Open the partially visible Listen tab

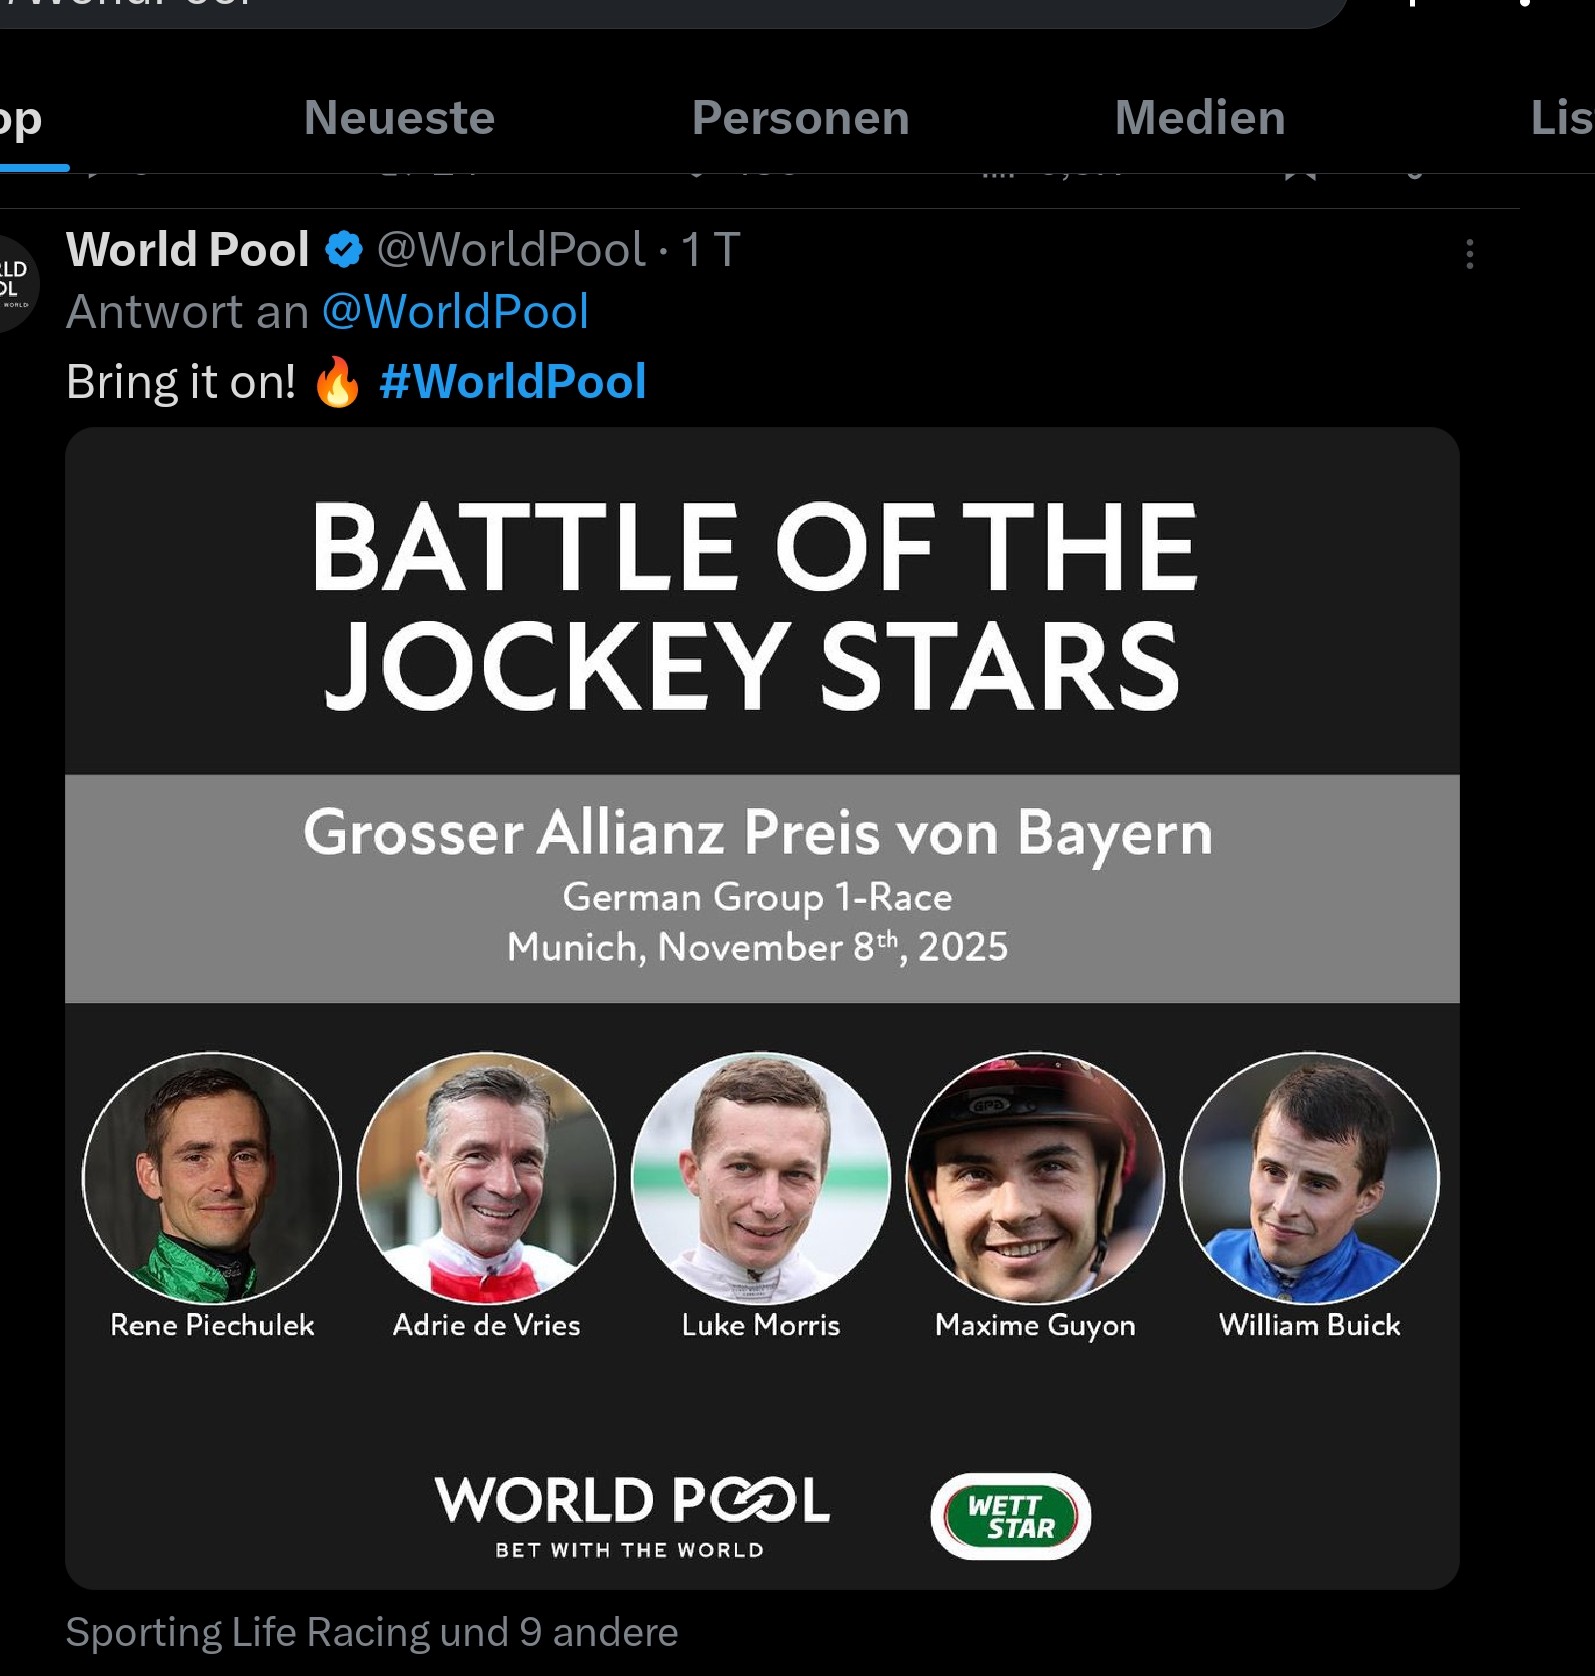click(x=1562, y=118)
